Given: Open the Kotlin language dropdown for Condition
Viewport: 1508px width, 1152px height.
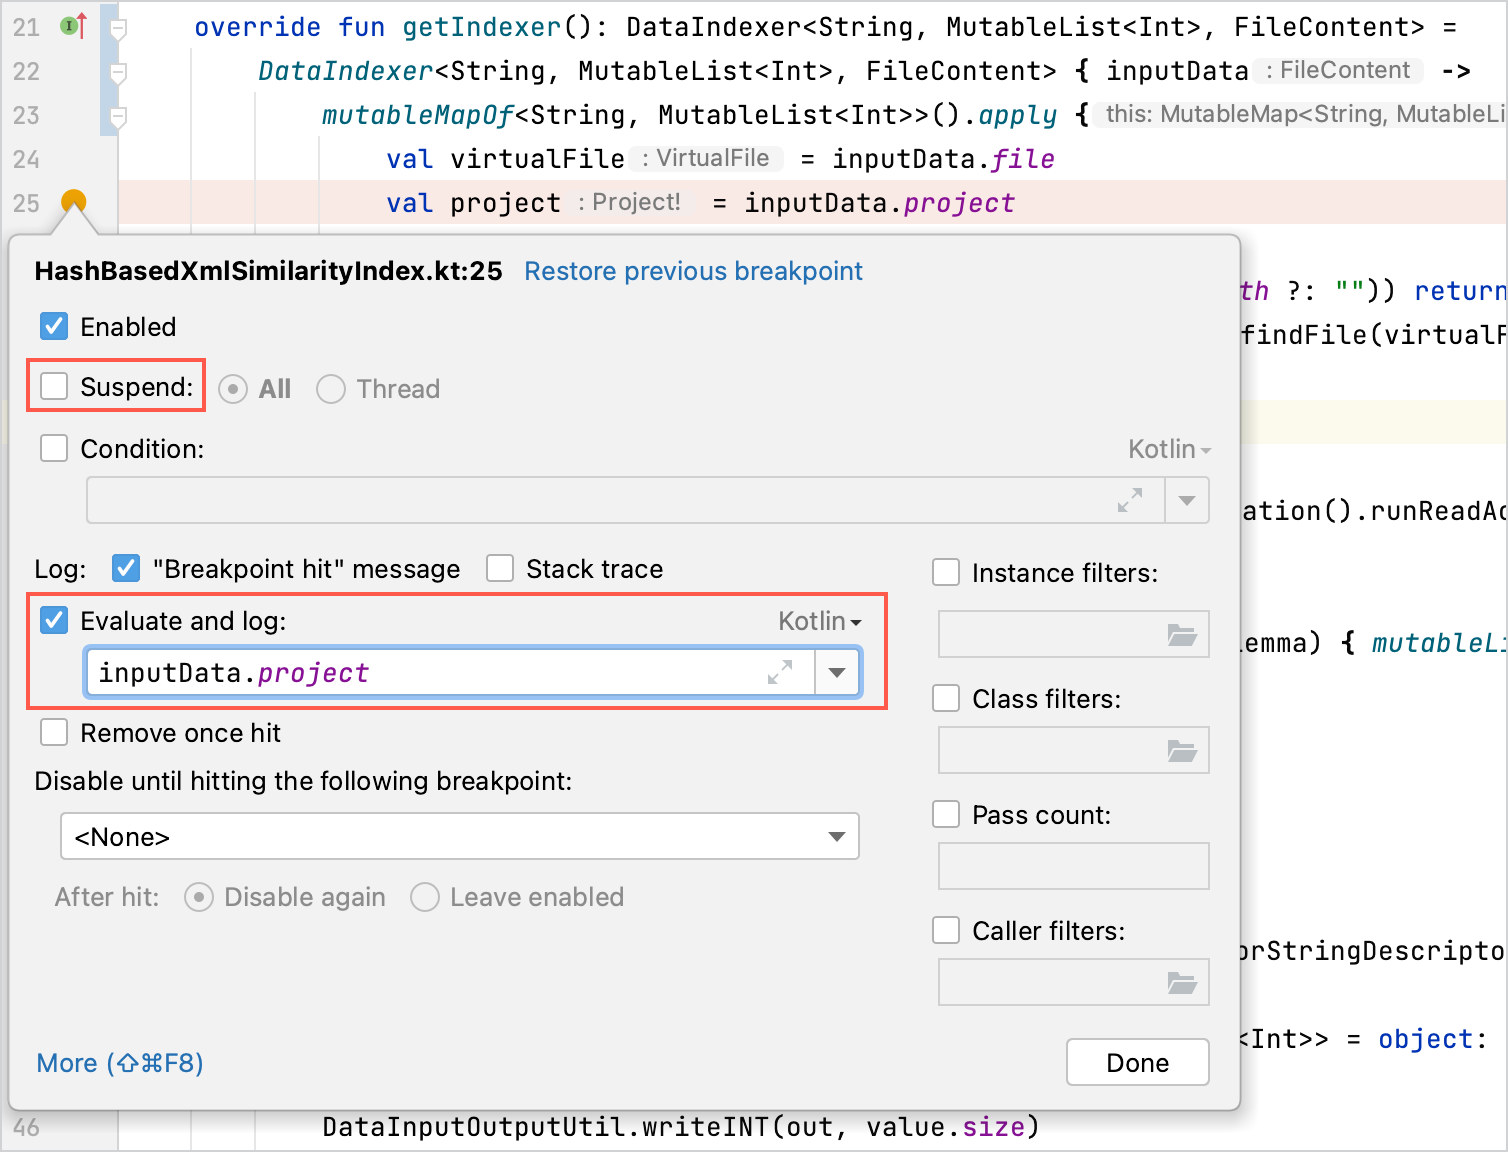Looking at the screenshot, I should [1167, 448].
